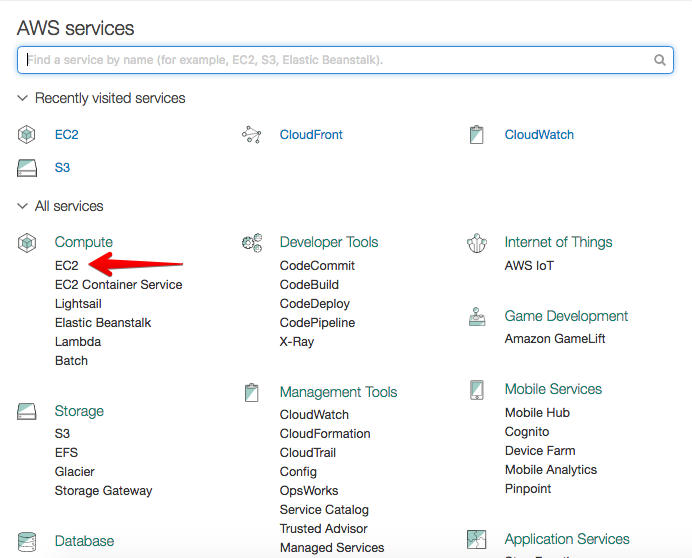The width and height of the screenshot is (692, 558).
Task: Click the search magnifier icon
Action: (x=659, y=60)
